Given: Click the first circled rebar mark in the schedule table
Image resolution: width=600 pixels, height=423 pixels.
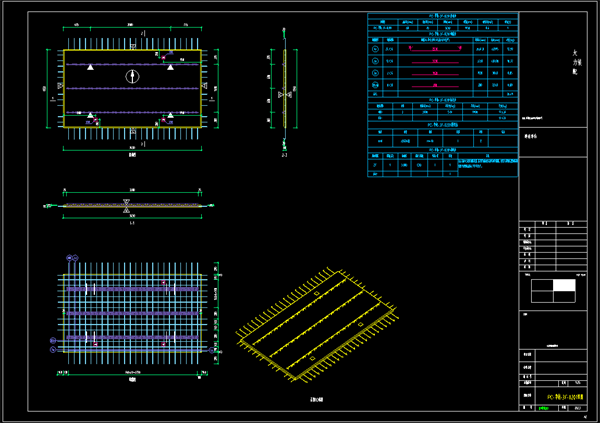Looking at the screenshot, I should click(375, 49).
